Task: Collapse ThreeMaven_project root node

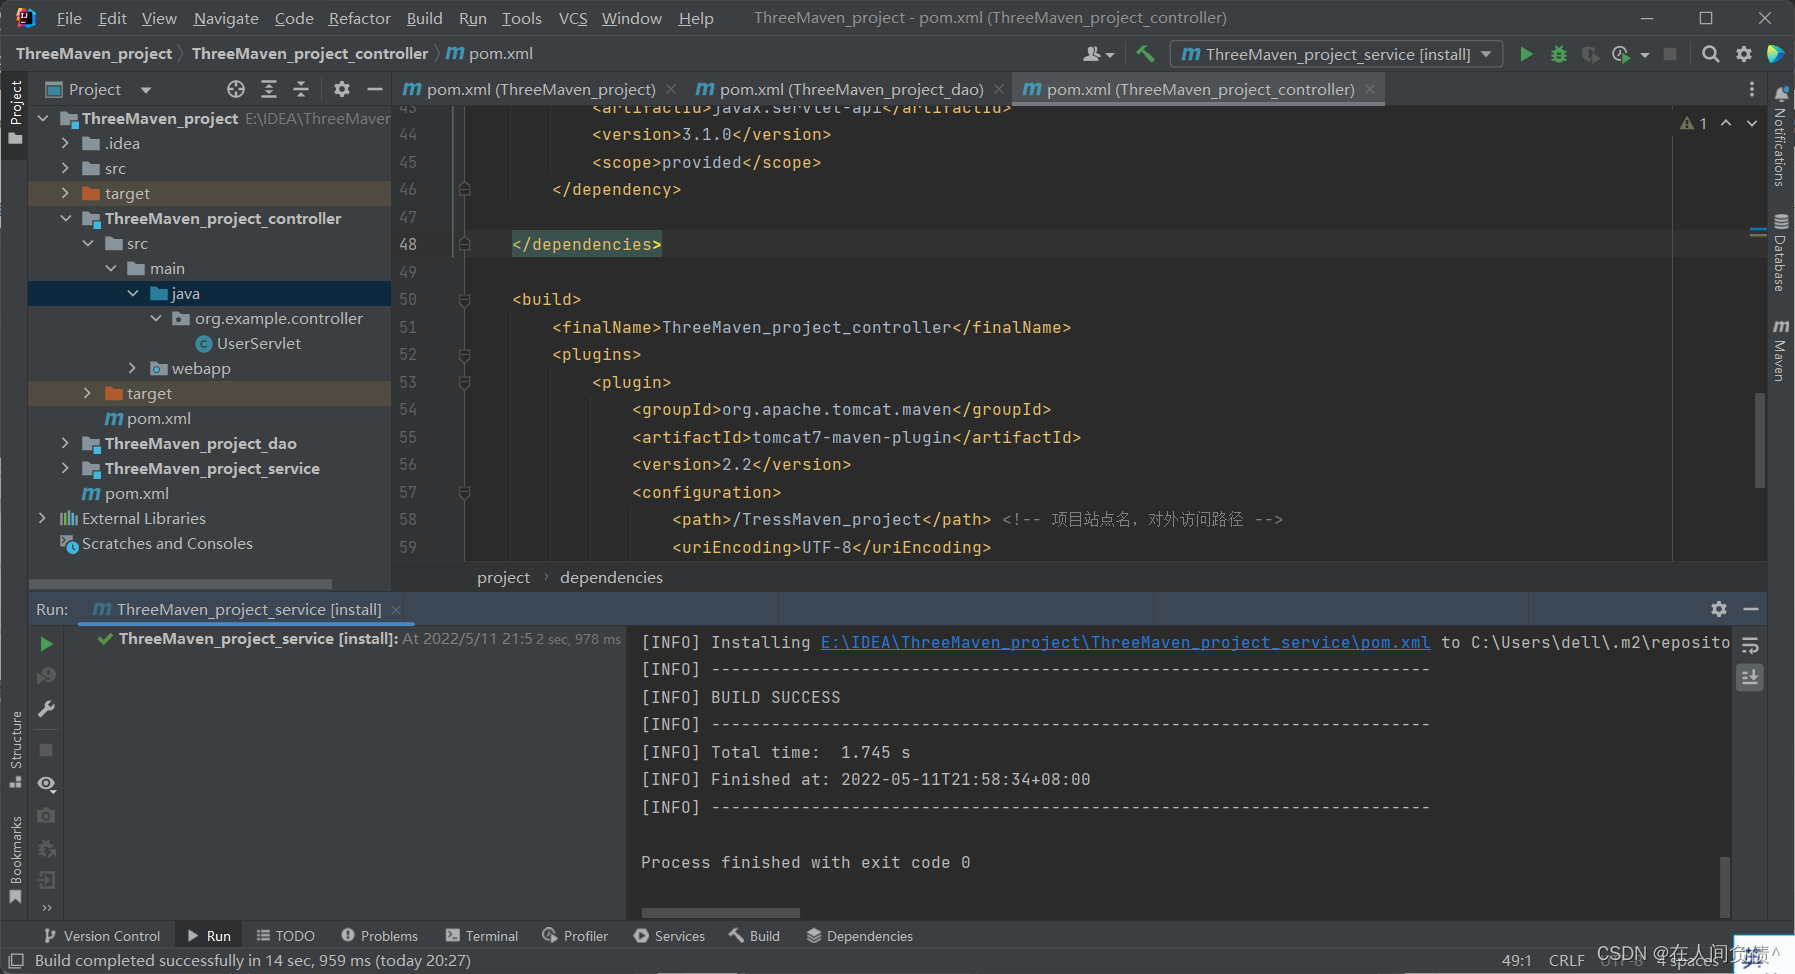Action: pos(43,118)
